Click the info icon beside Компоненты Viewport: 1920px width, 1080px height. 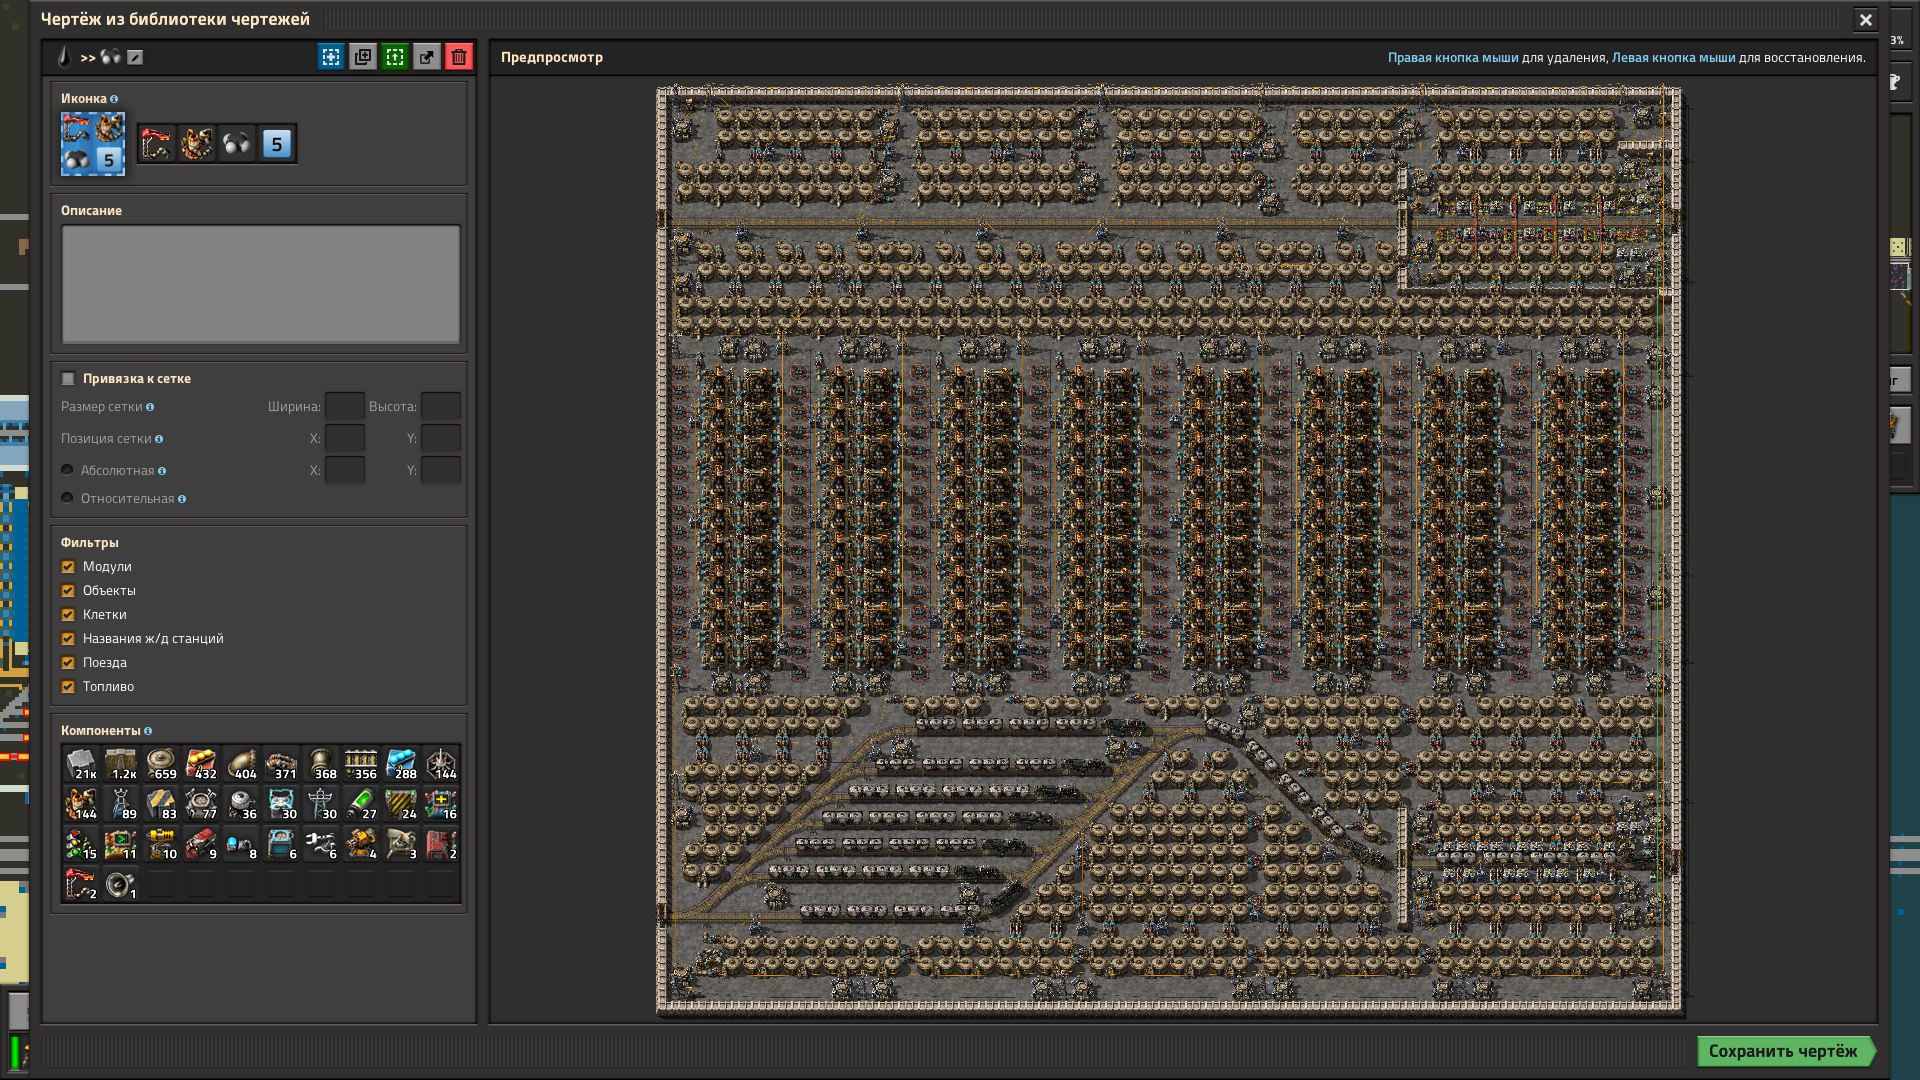[x=148, y=731]
